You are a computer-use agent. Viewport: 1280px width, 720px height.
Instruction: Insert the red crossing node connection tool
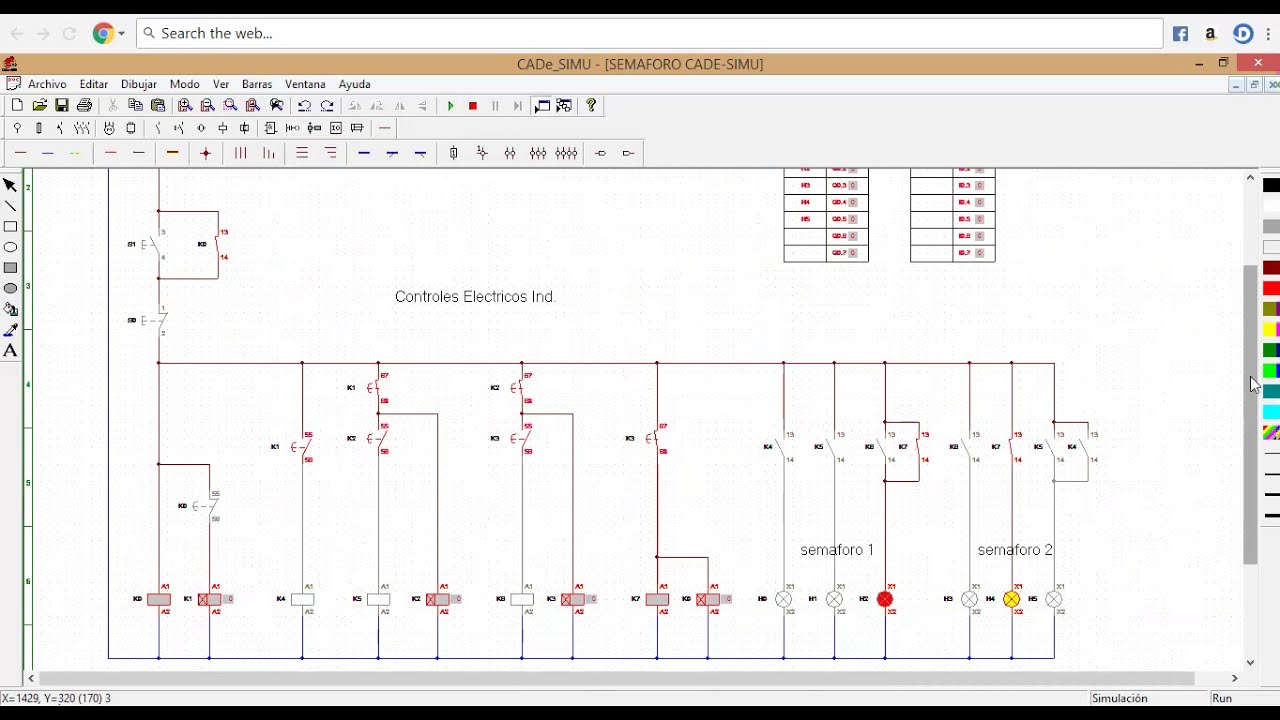(206, 153)
